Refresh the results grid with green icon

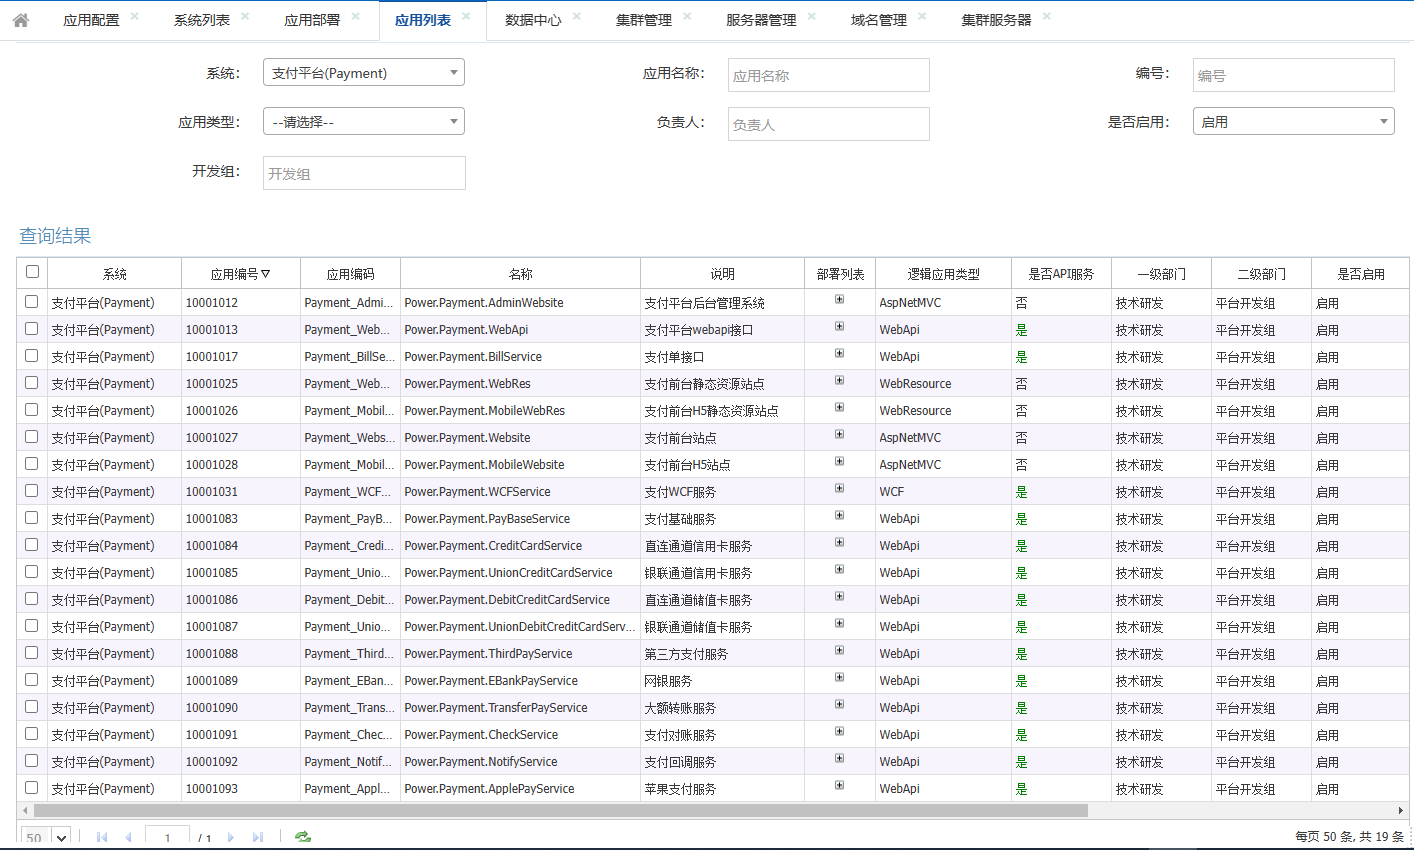[x=302, y=837]
